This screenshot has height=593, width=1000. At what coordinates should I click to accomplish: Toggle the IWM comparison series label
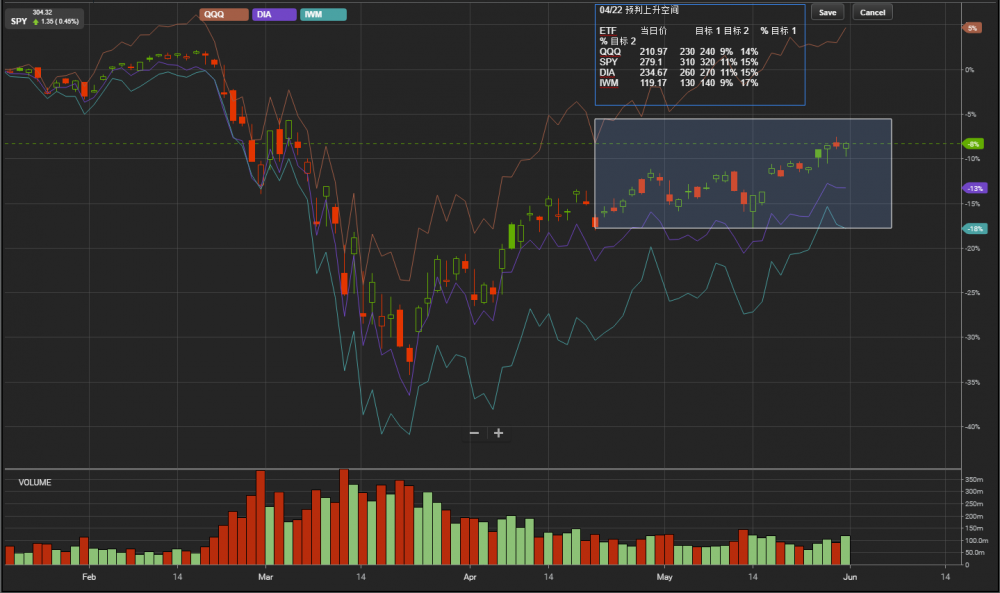coord(323,14)
